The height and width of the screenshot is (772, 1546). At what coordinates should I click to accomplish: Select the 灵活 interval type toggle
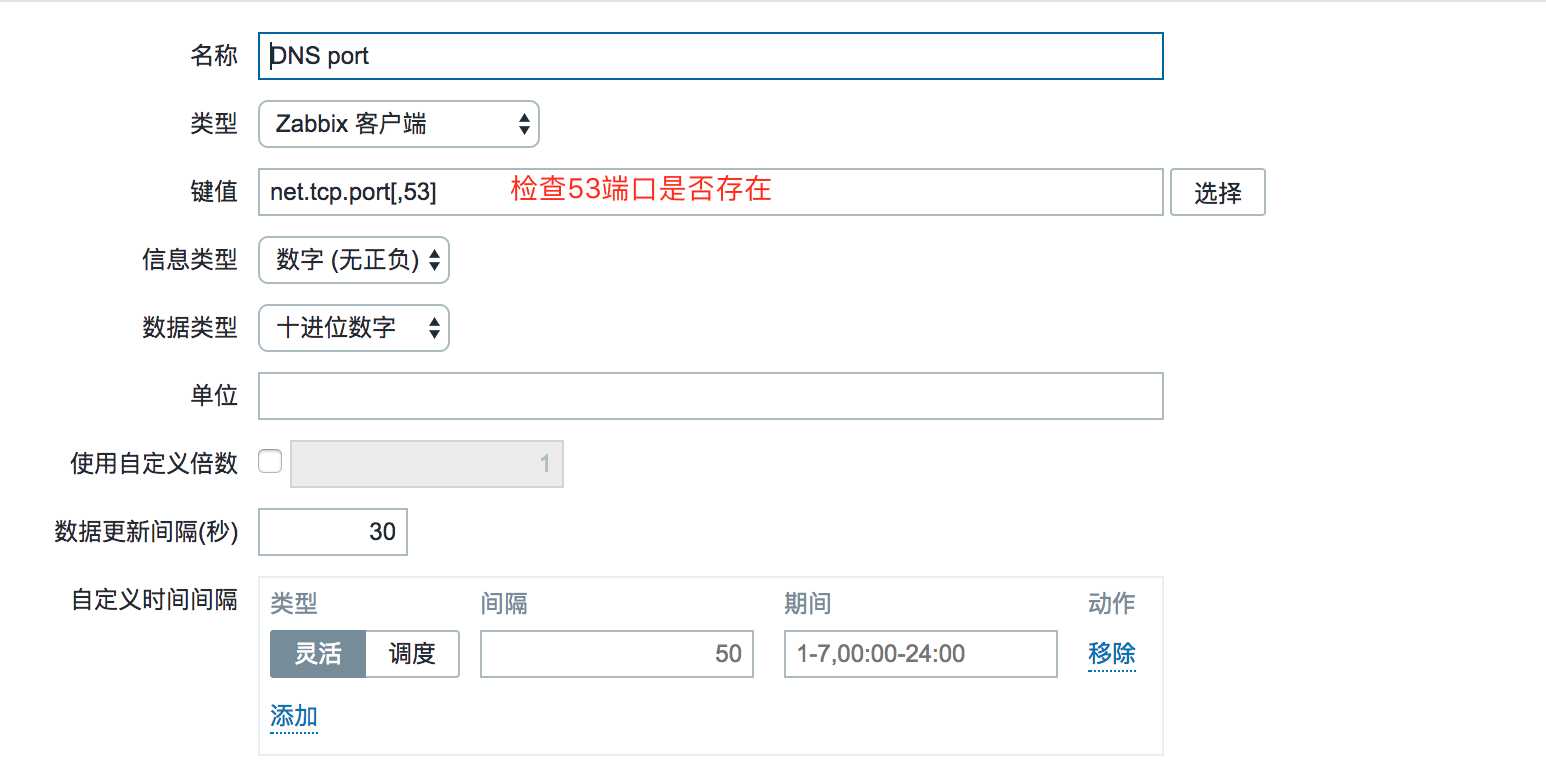[318, 654]
